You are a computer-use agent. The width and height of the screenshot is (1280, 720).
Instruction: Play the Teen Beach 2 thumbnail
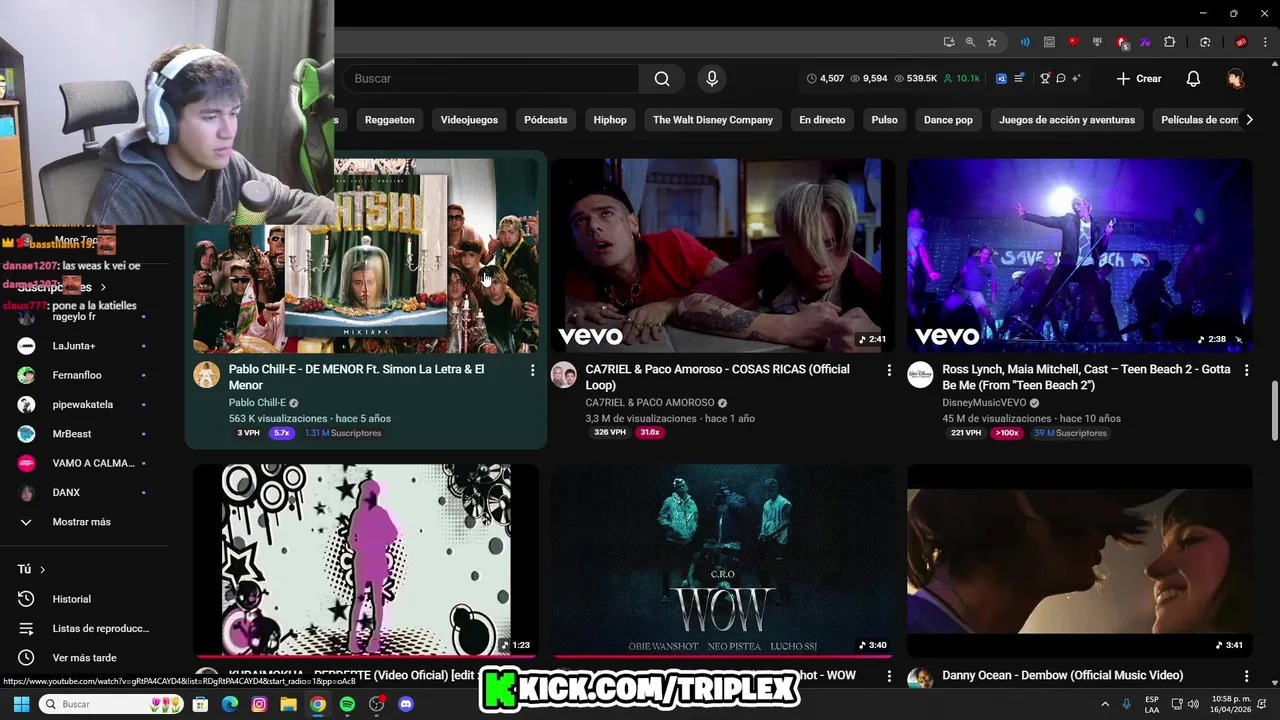click(1080, 255)
